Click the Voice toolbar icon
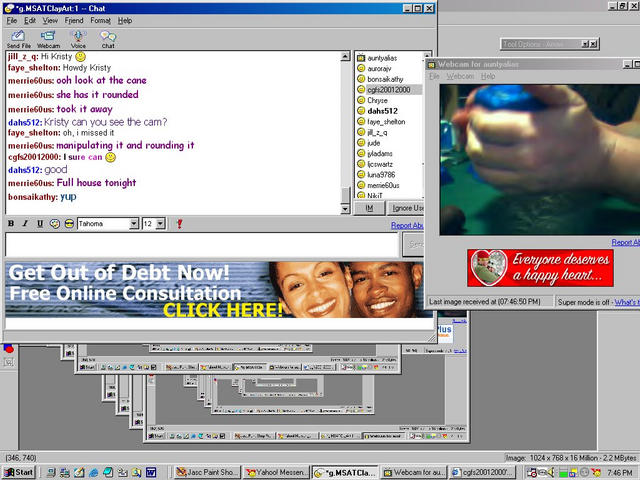 (78, 39)
